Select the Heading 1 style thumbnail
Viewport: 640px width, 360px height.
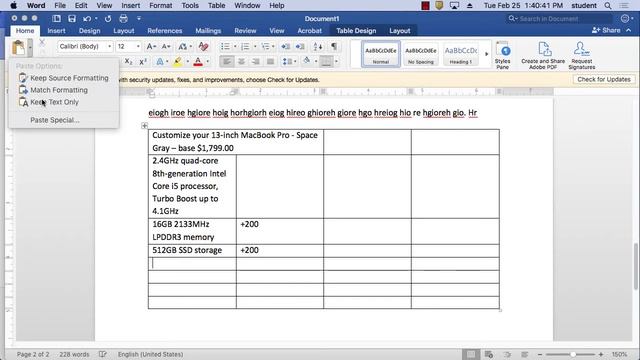pyautogui.click(x=461, y=54)
